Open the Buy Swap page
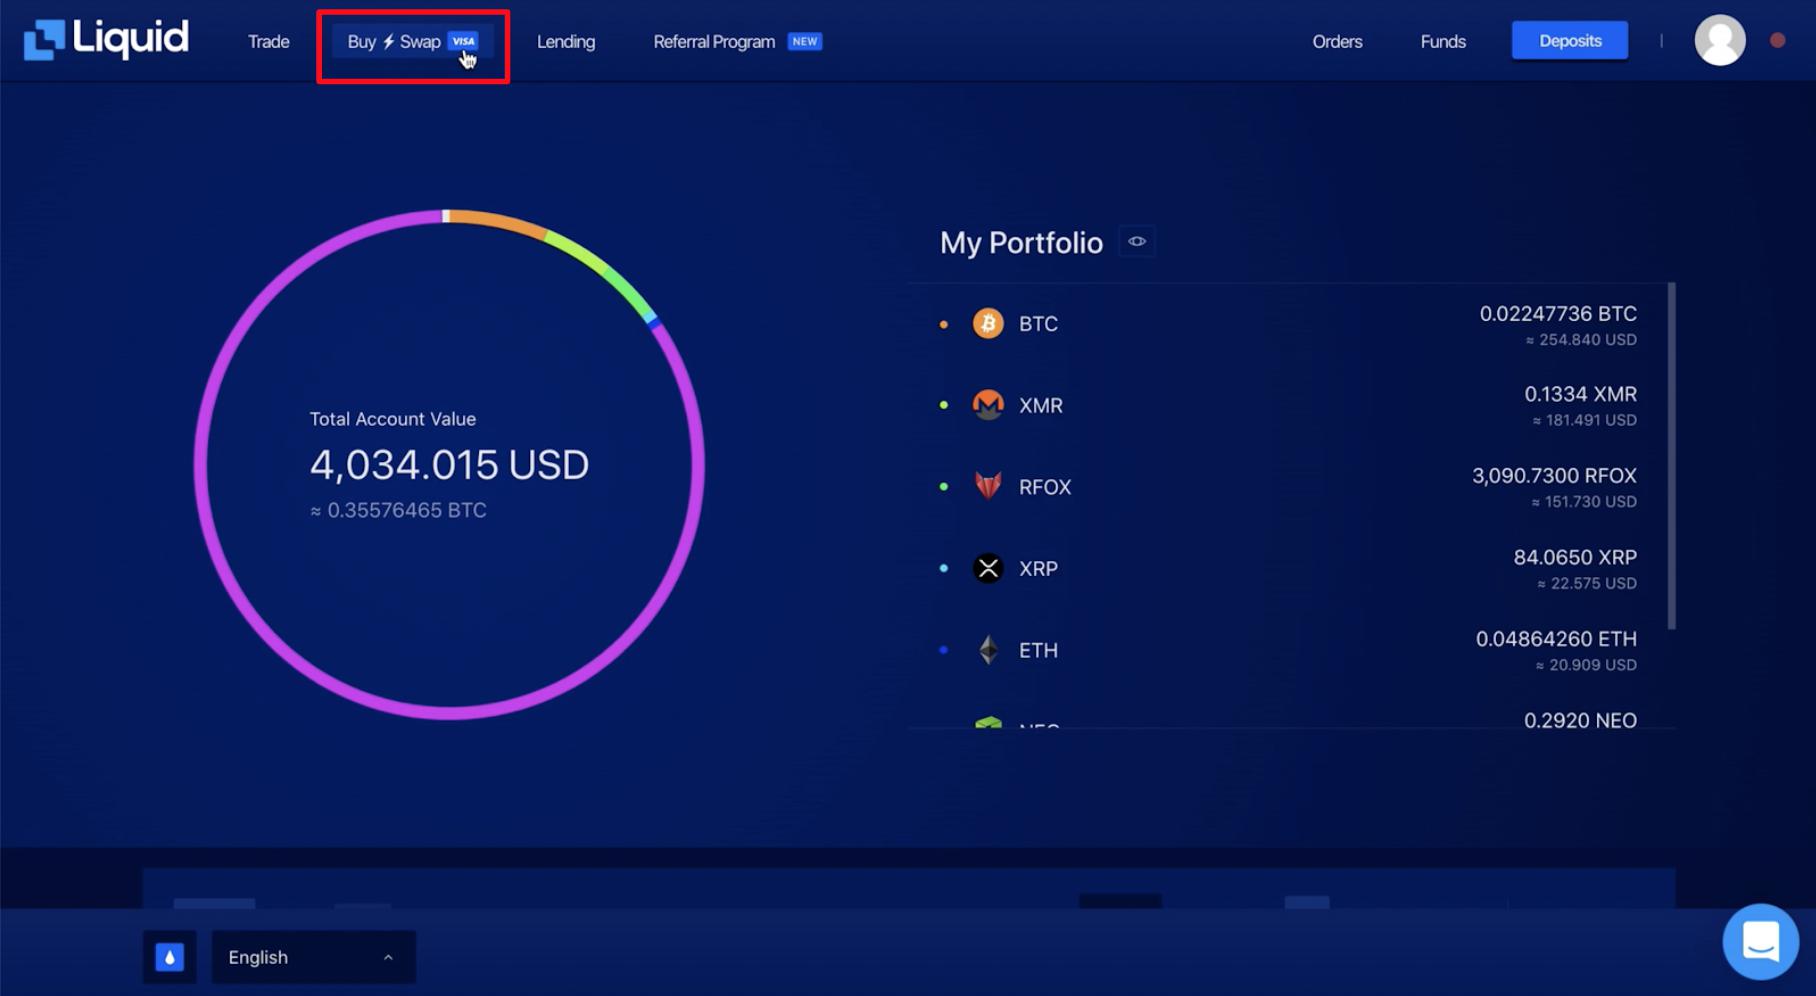The height and width of the screenshot is (996, 1816). click(x=412, y=42)
